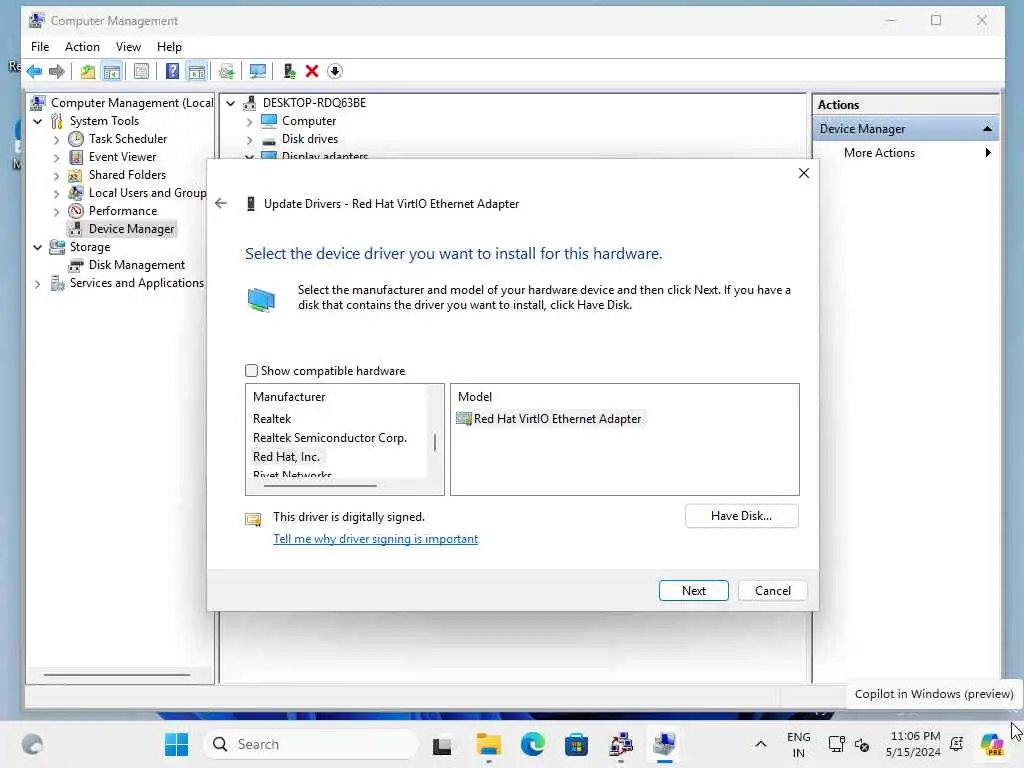Expand Local Users and Groups node
This screenshot has width=1024, height=768.
click(x=56, y=194)
